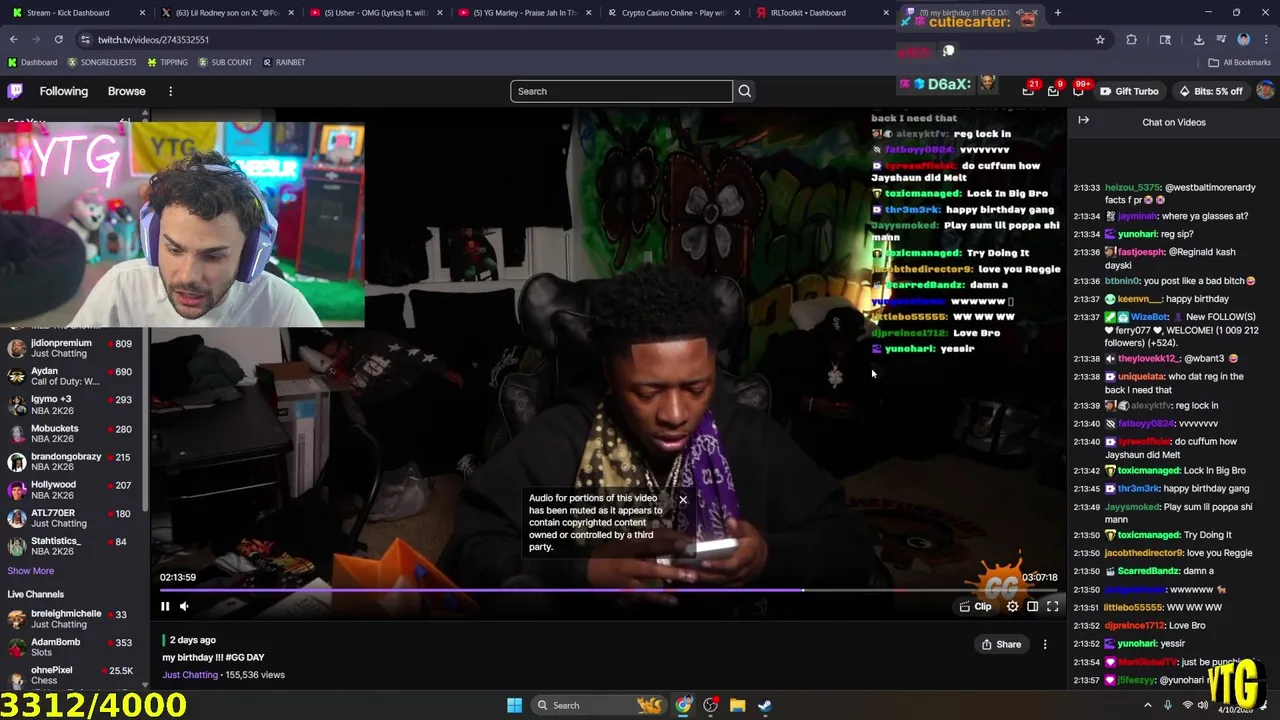Open ATL770ER channel in sidebar
The width and height of the screenshot is (1280, 720).
coord(74,518)
